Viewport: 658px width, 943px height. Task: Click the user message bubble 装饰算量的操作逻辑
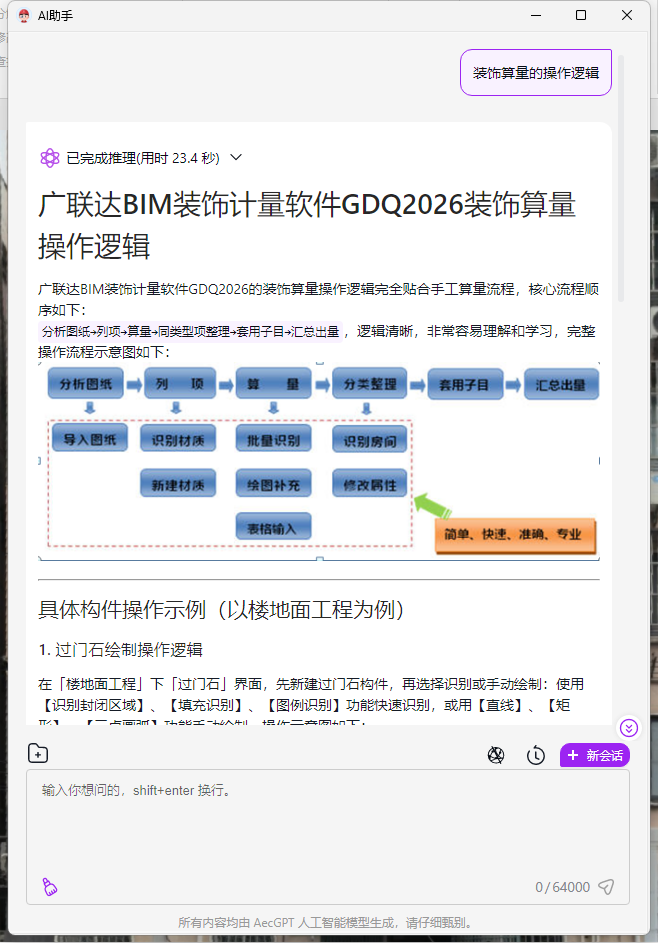point(536,73)
